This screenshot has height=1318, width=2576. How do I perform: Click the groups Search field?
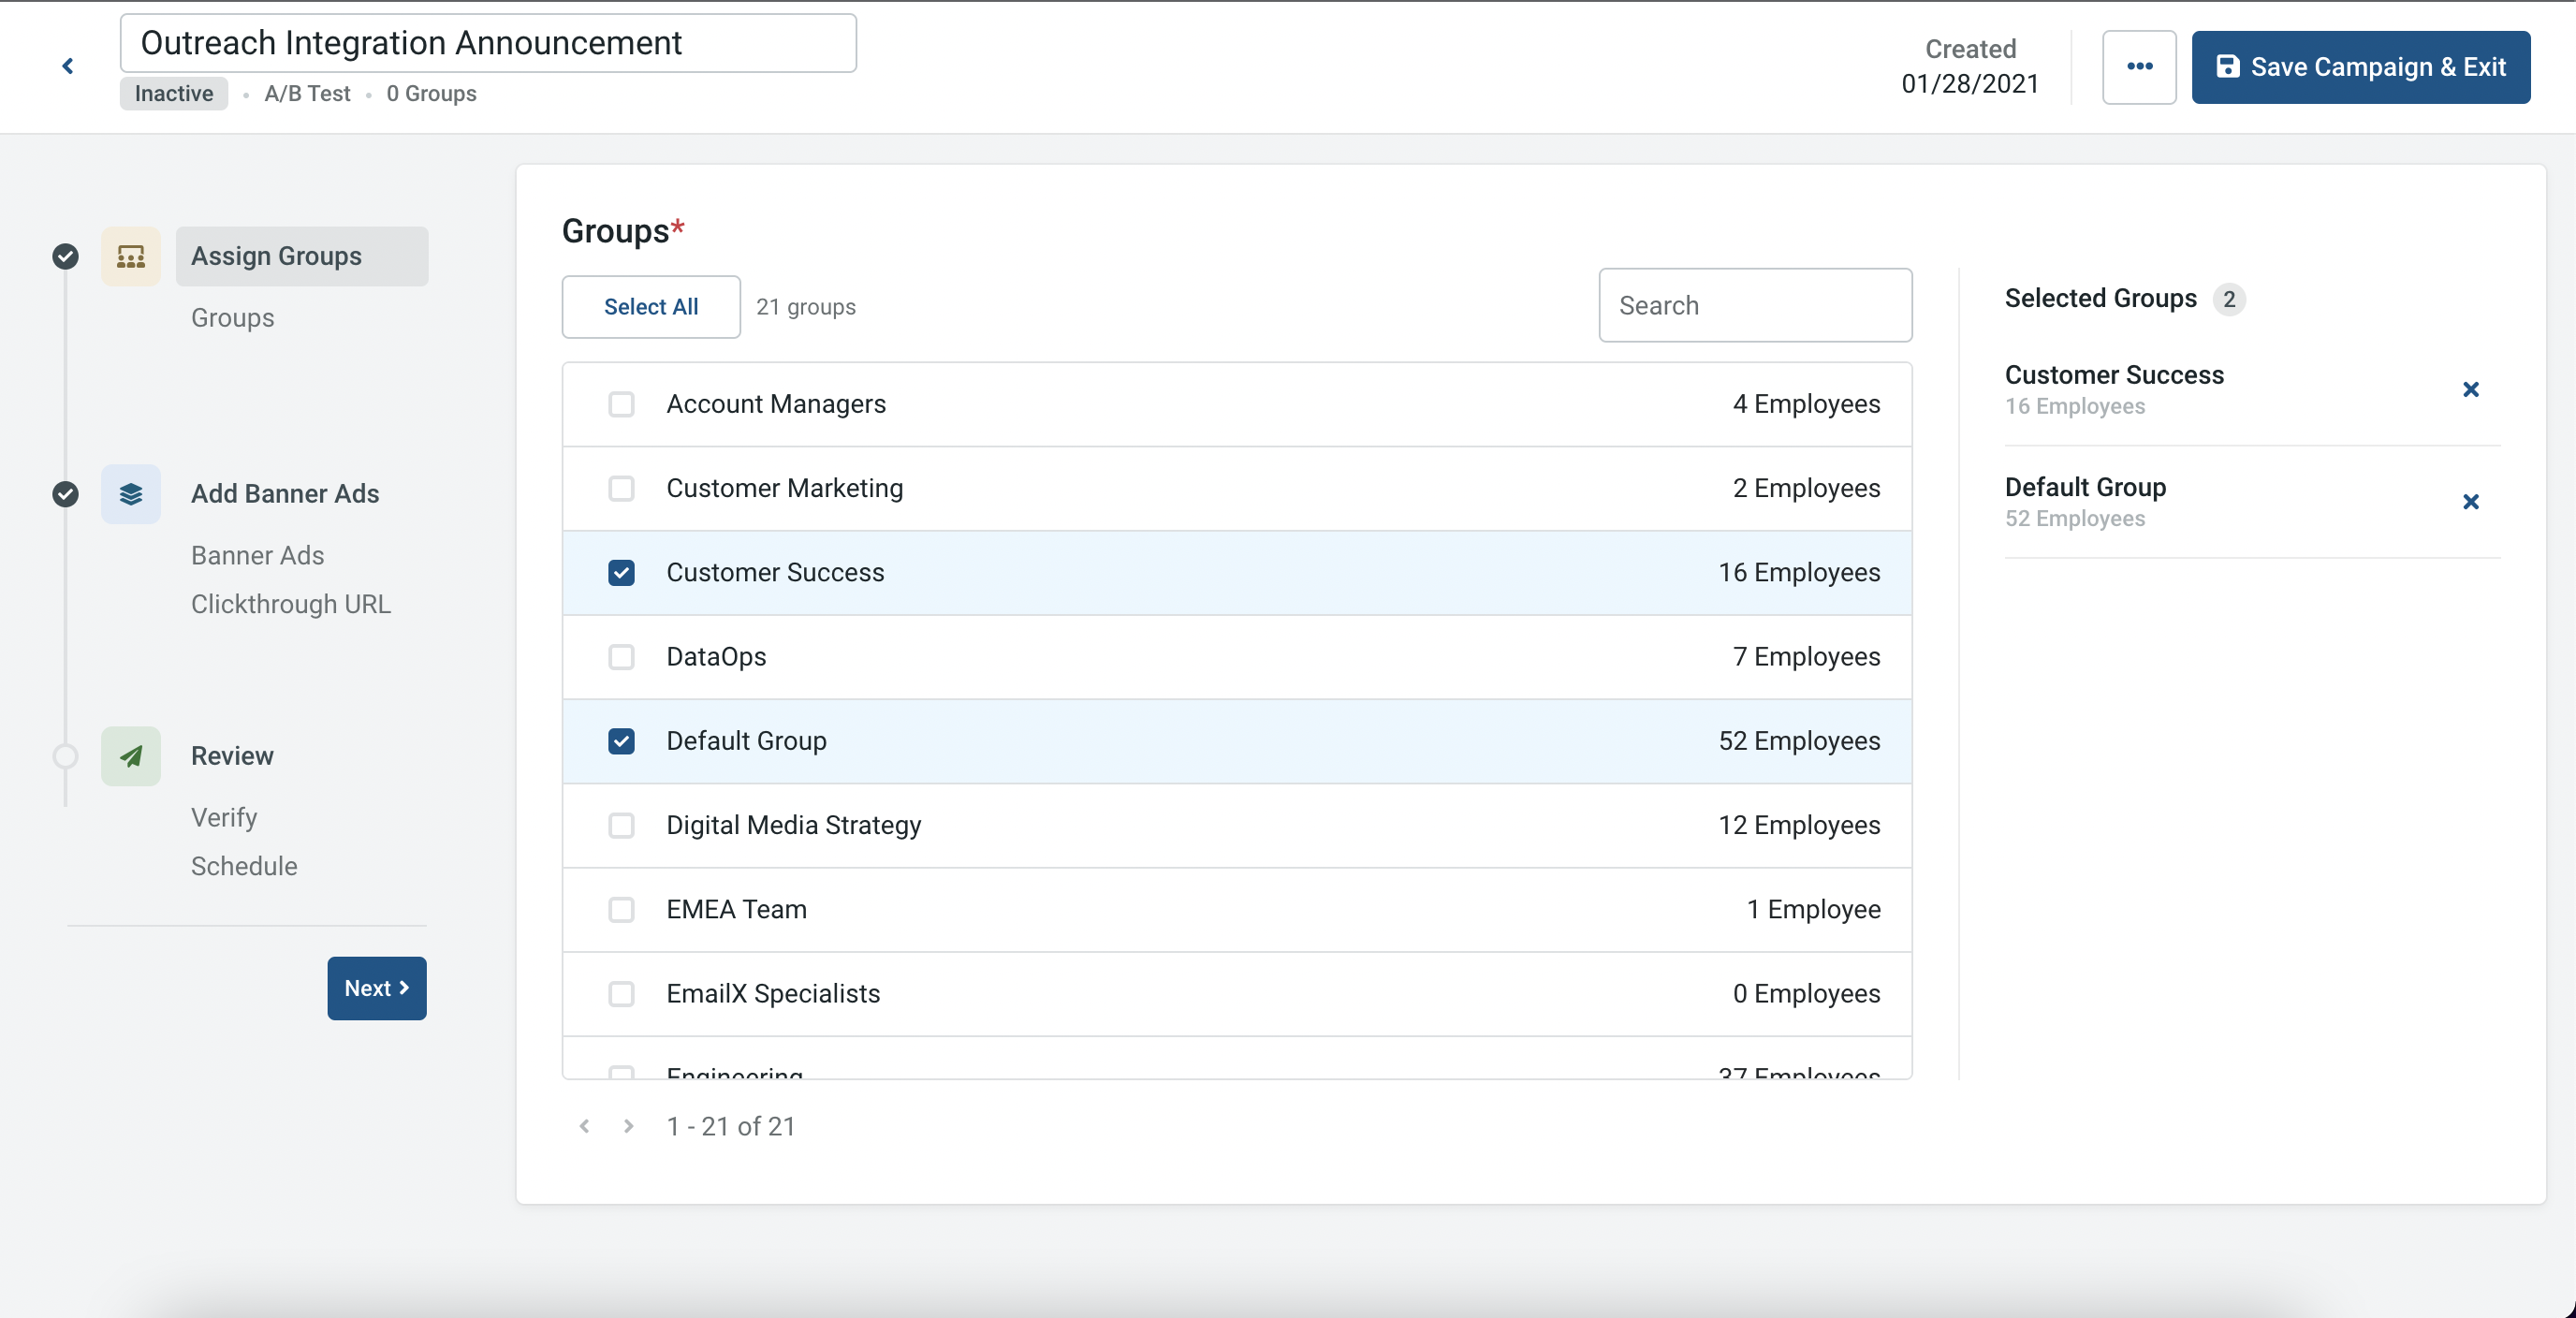(x=1755, y=305)
